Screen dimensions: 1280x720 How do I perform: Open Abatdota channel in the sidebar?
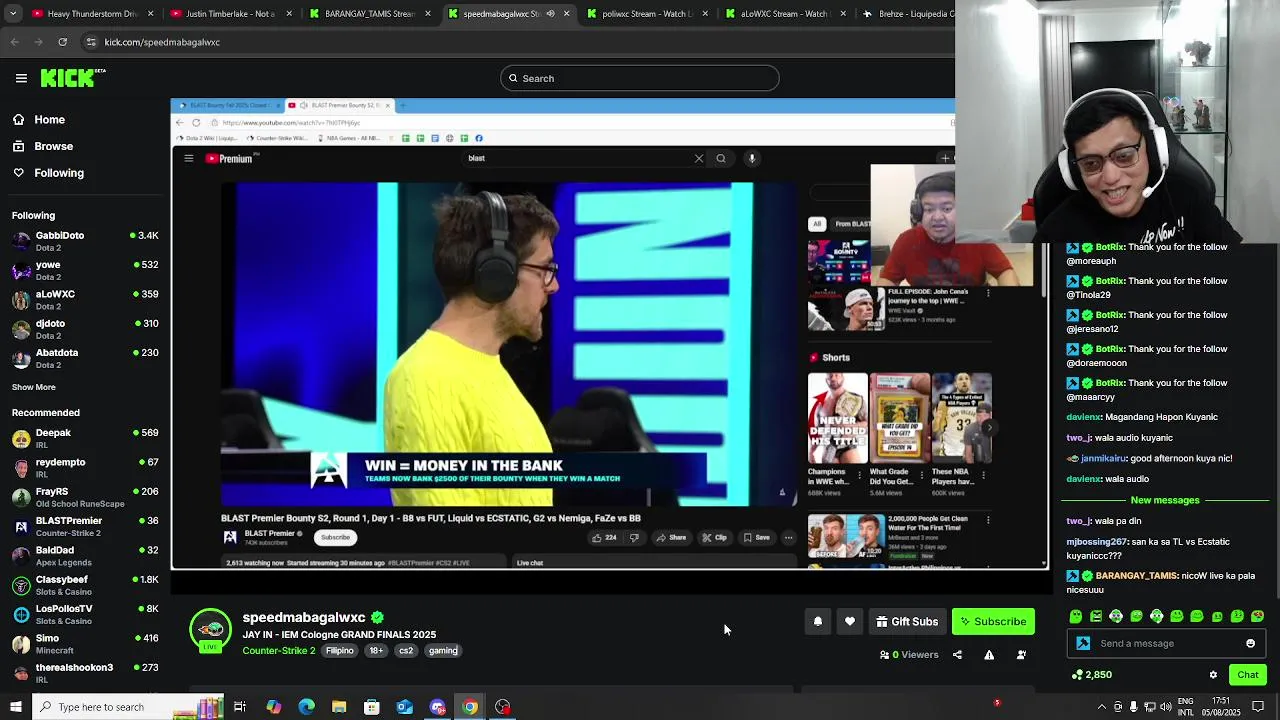pyautogui.click(x=85, y=358)
